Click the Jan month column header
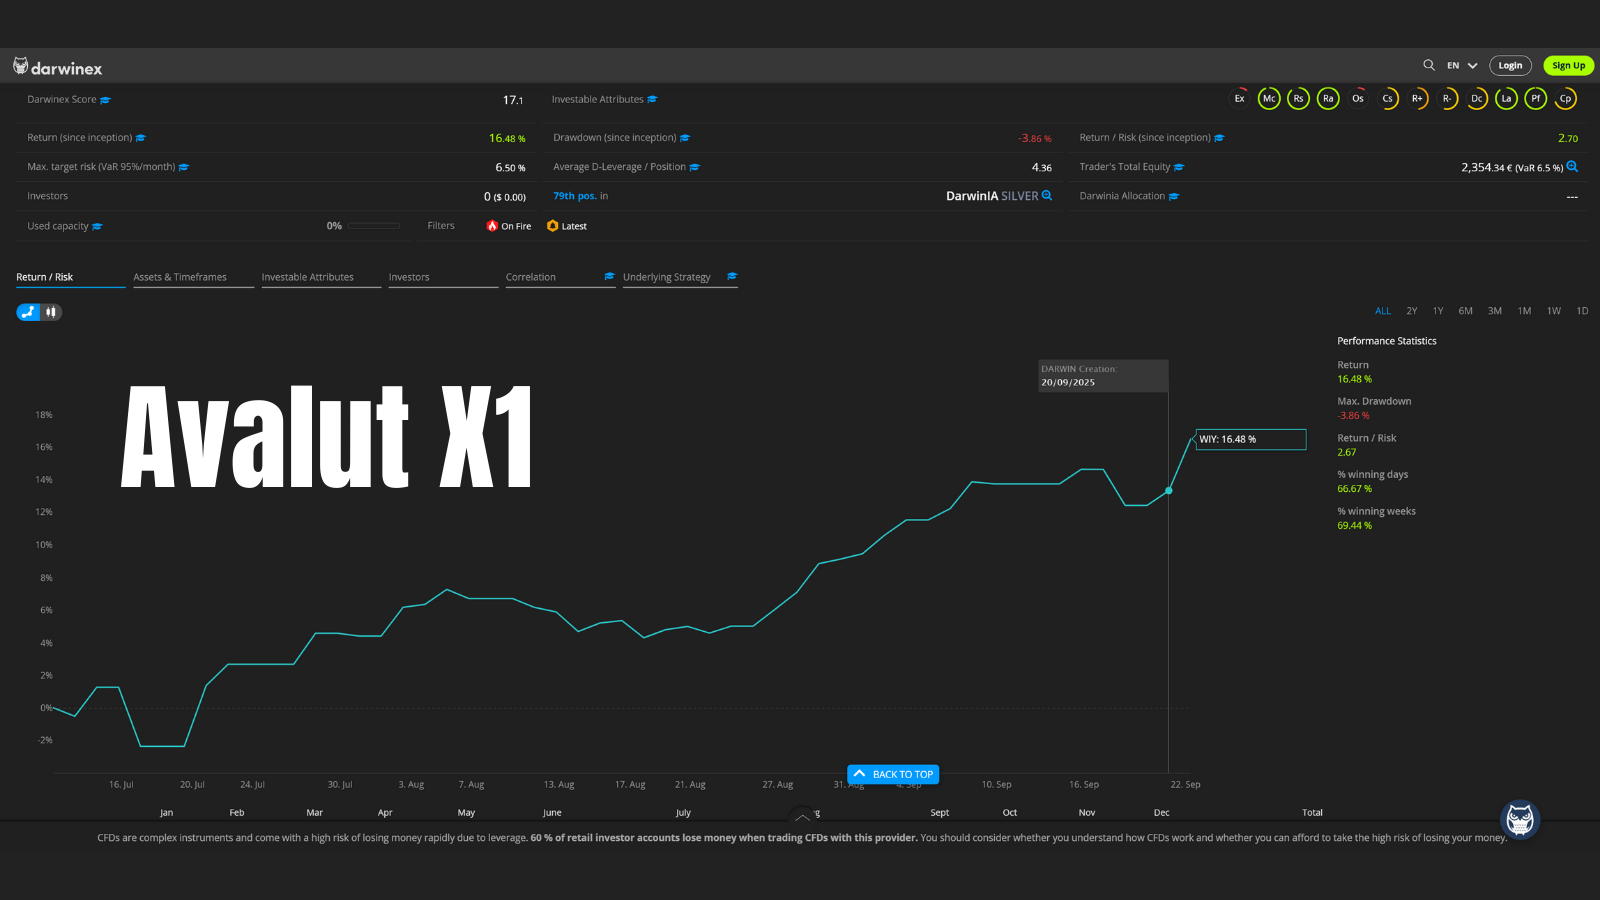Screen dimensions: 1600x900 click(x=166, y=813)
